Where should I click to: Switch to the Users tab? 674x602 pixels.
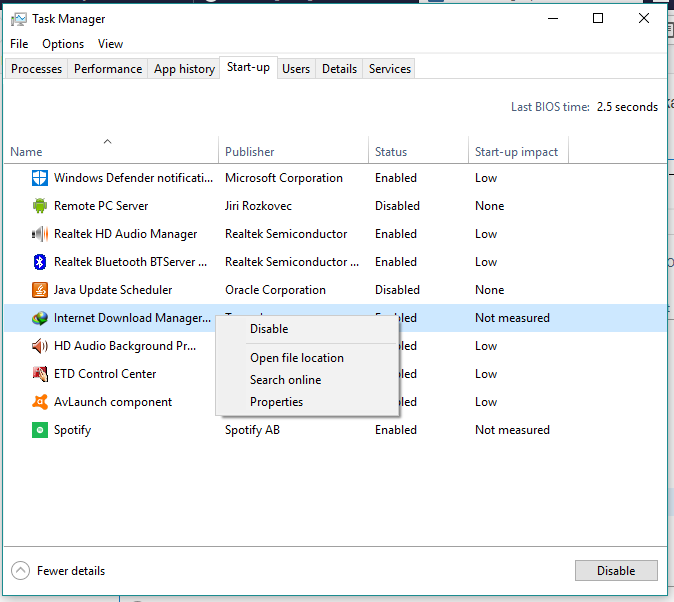click(x=296, y=69)
